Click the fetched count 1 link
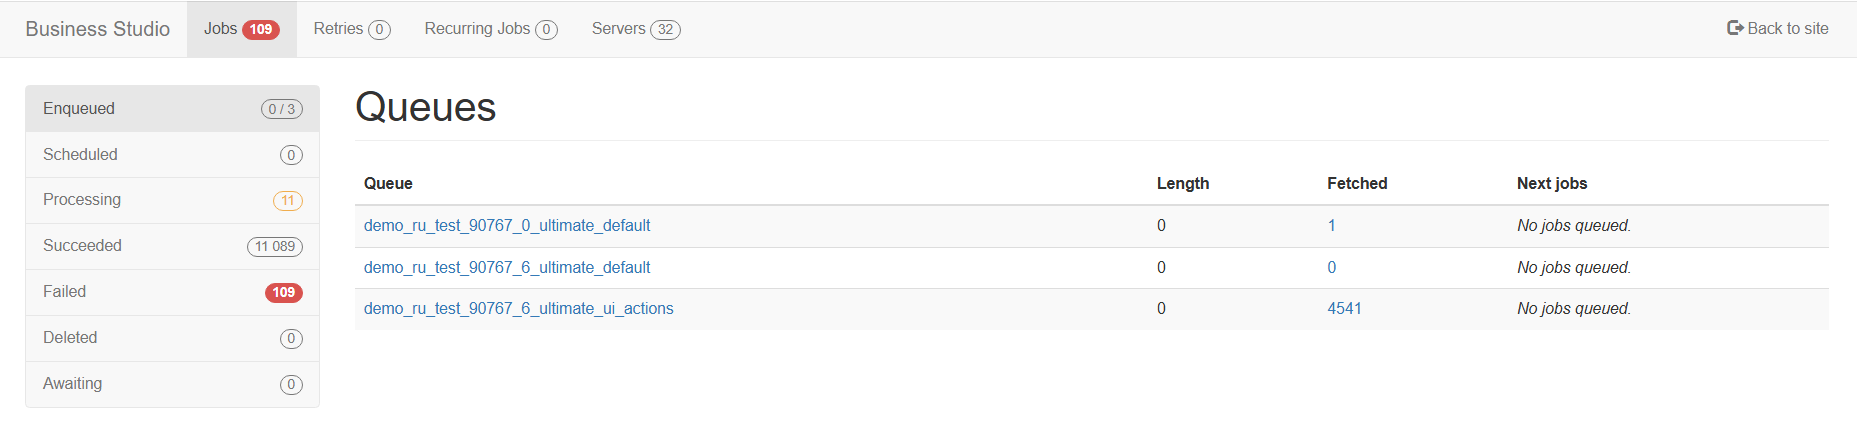 click(x=1331, y=226)
